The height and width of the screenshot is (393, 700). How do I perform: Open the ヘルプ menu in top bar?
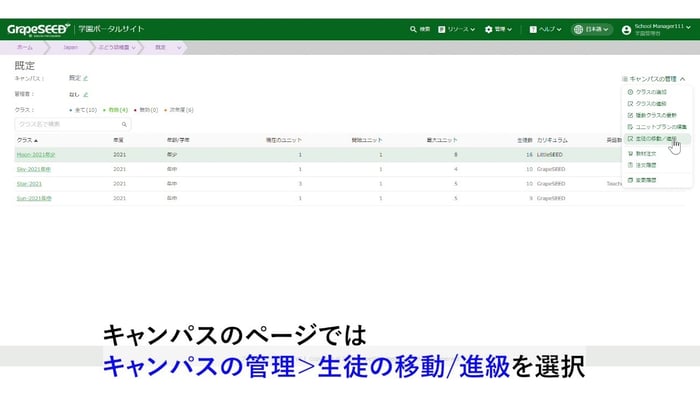(x=545, y=29)
